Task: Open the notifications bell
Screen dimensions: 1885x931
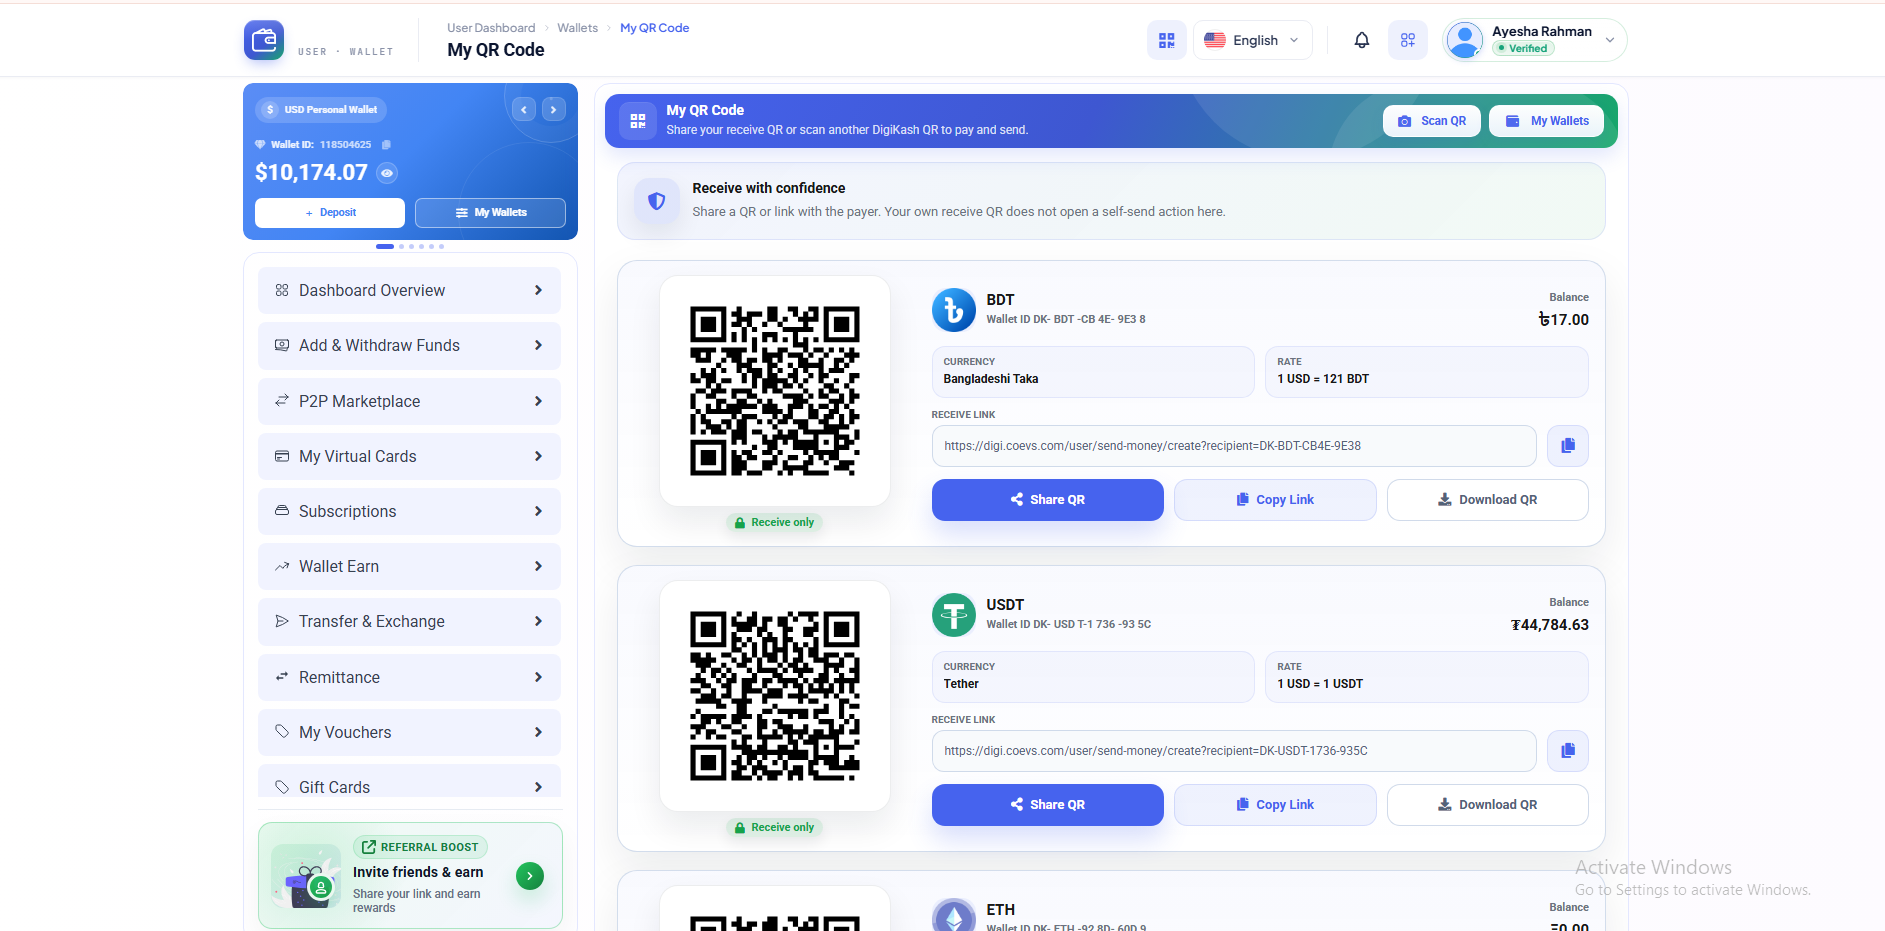Action: click(x=1361, y=40)
